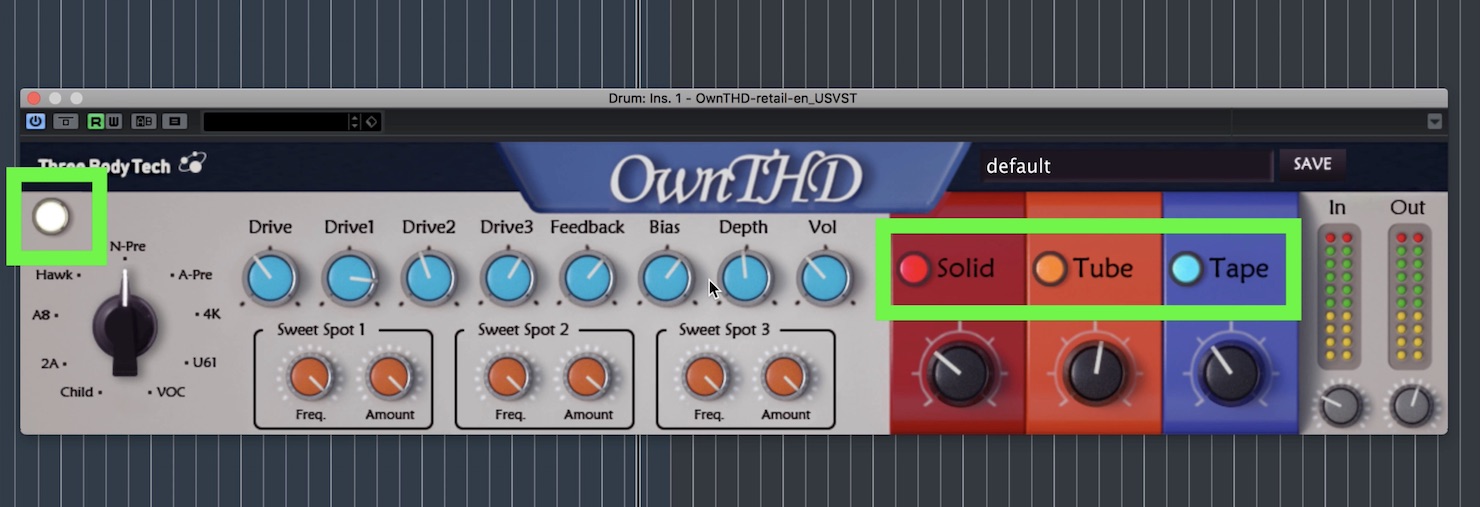Switch A/B settings comparison icon
The height and width of the screenshot is (507, 1480).
145,122
